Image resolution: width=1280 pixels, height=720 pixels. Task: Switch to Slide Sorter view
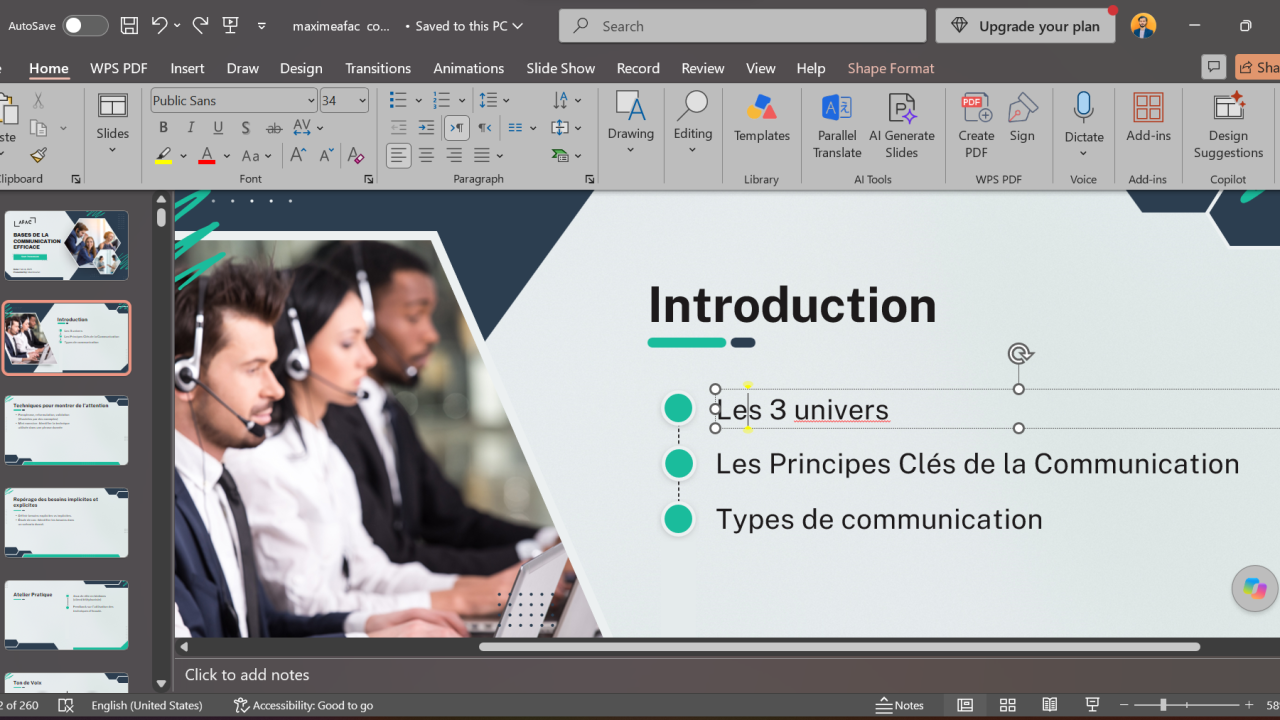tap(1008, 705)
